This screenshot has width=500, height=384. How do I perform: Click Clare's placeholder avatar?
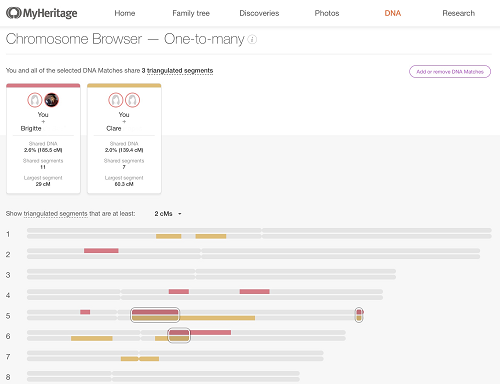click(x=132, y=100)
